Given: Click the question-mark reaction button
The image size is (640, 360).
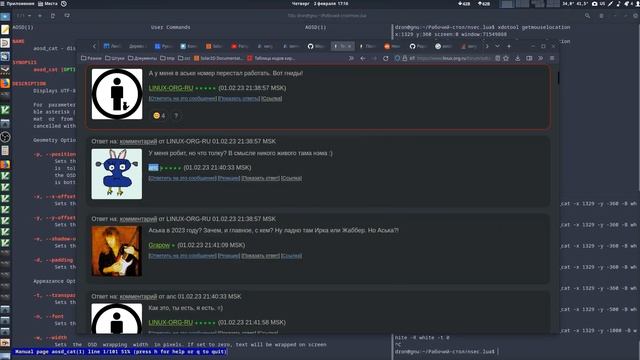Looking at the screenshot, I should [x=176, y=116].
